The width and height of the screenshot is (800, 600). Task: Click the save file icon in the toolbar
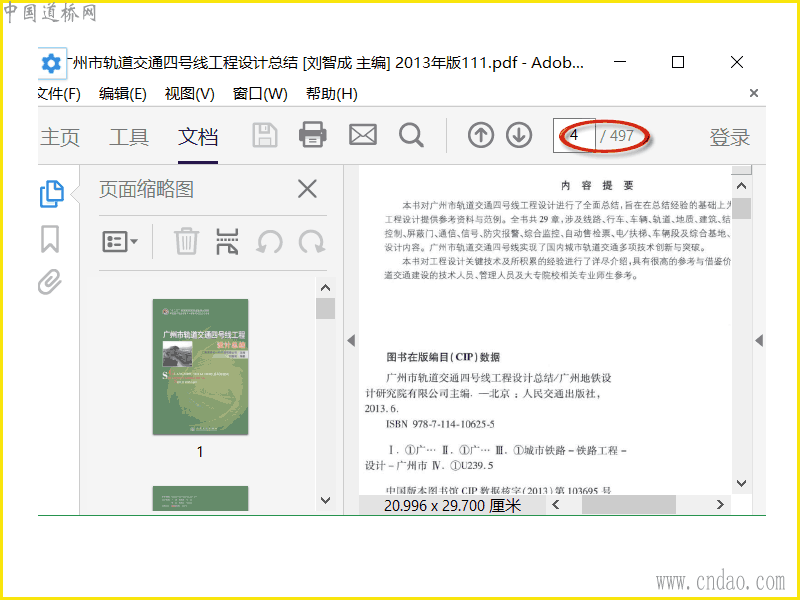(x=265, y=136)
